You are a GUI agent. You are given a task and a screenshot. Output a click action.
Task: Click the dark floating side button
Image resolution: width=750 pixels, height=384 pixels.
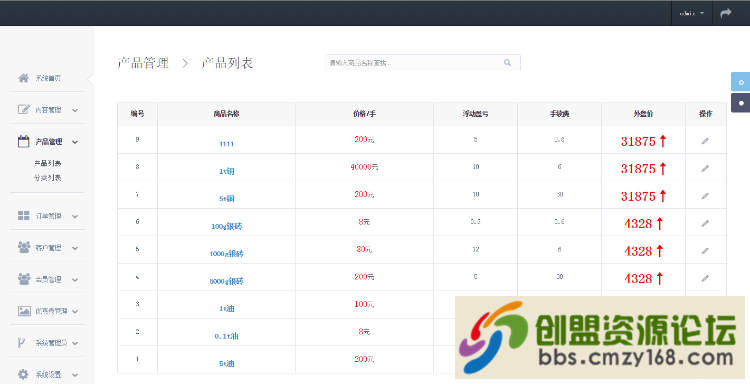740,103
